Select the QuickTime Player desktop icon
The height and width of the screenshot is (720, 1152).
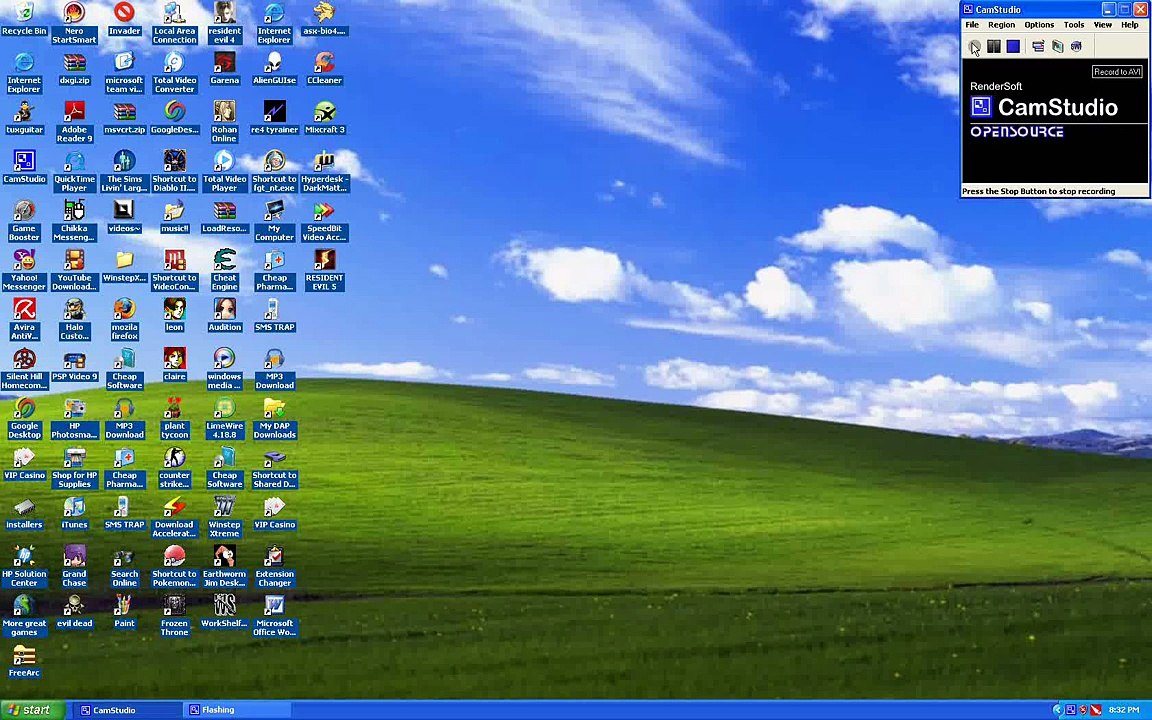pos(74,171)
